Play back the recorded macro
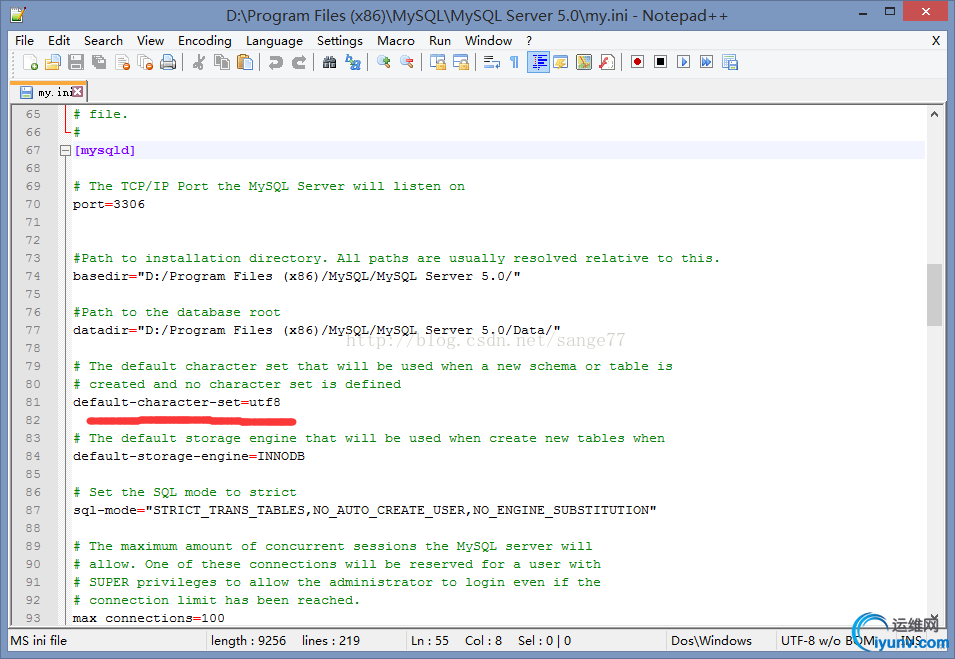This screenshot has height=659, width=955. 684,62
